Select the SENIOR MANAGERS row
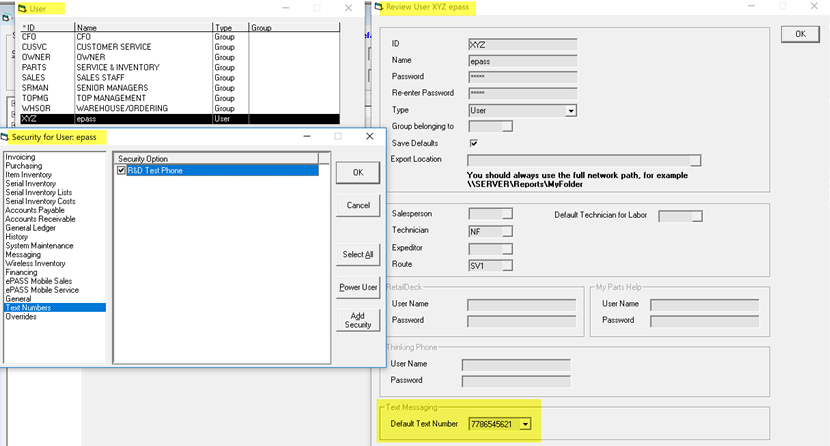The height and width of the screenshot is (446, 830). (x=179, y=88)
